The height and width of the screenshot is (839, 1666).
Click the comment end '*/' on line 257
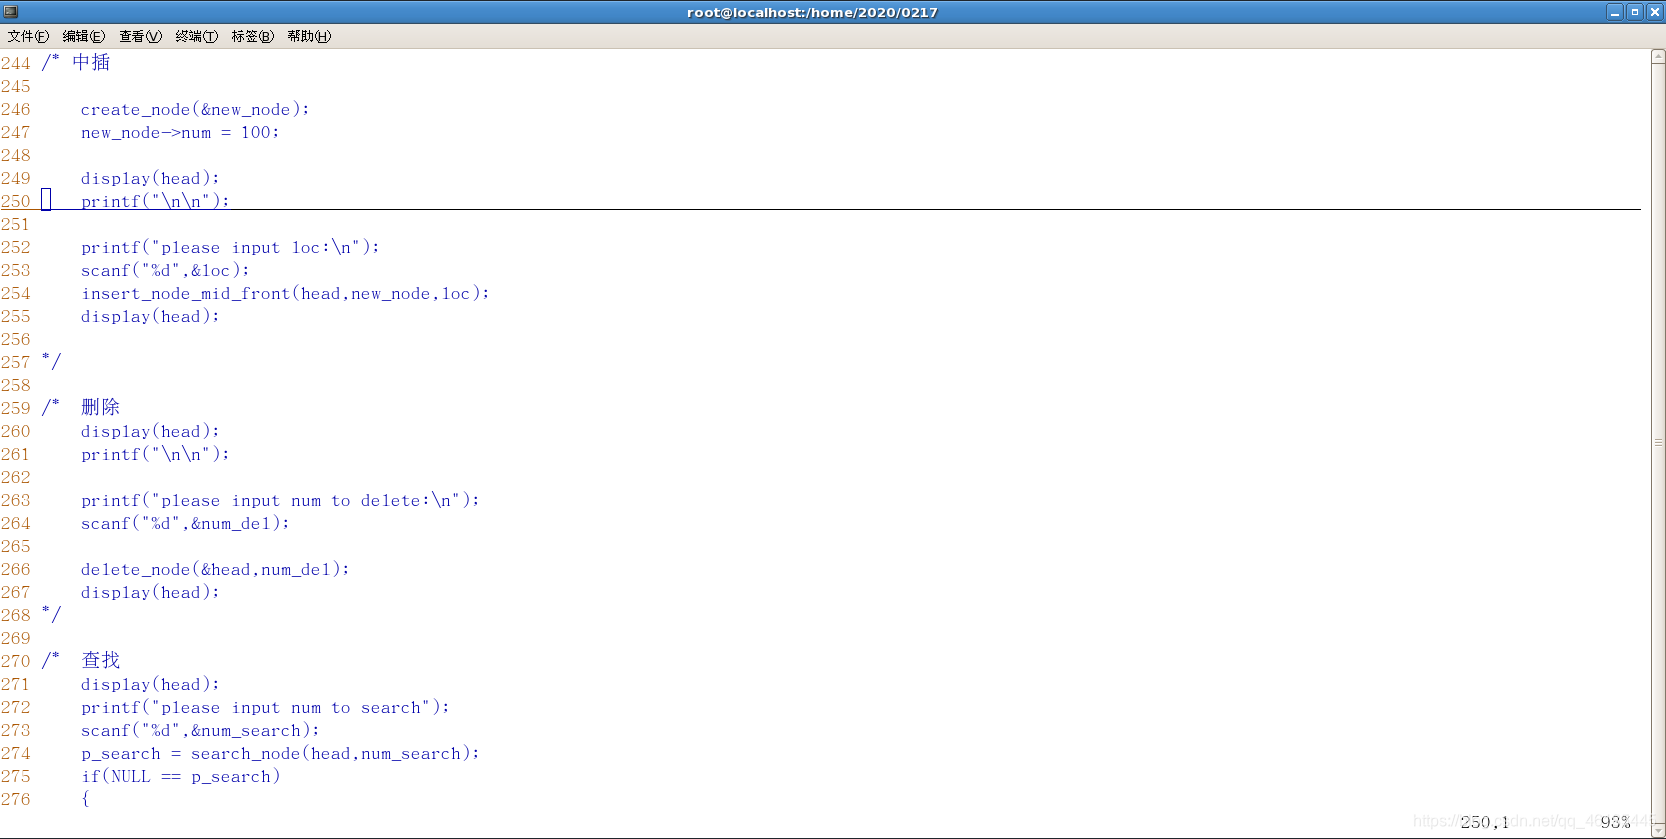click(x=51, y=361)
